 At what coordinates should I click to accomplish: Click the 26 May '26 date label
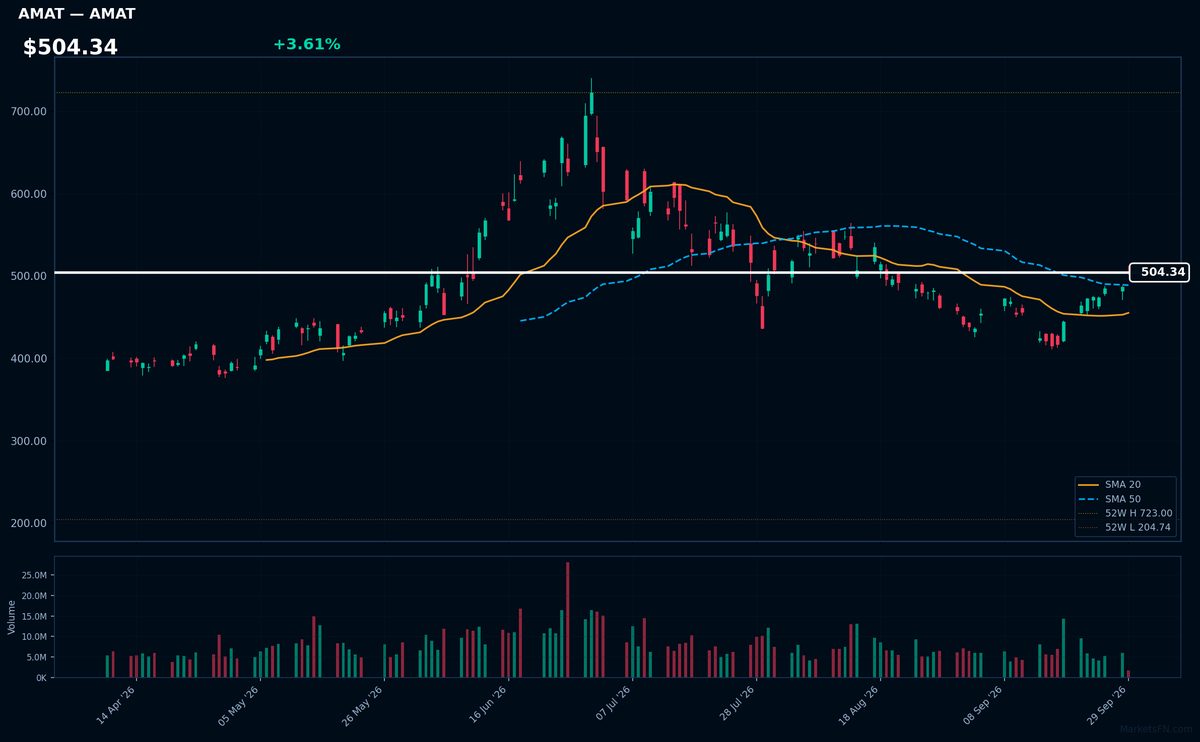364,706
